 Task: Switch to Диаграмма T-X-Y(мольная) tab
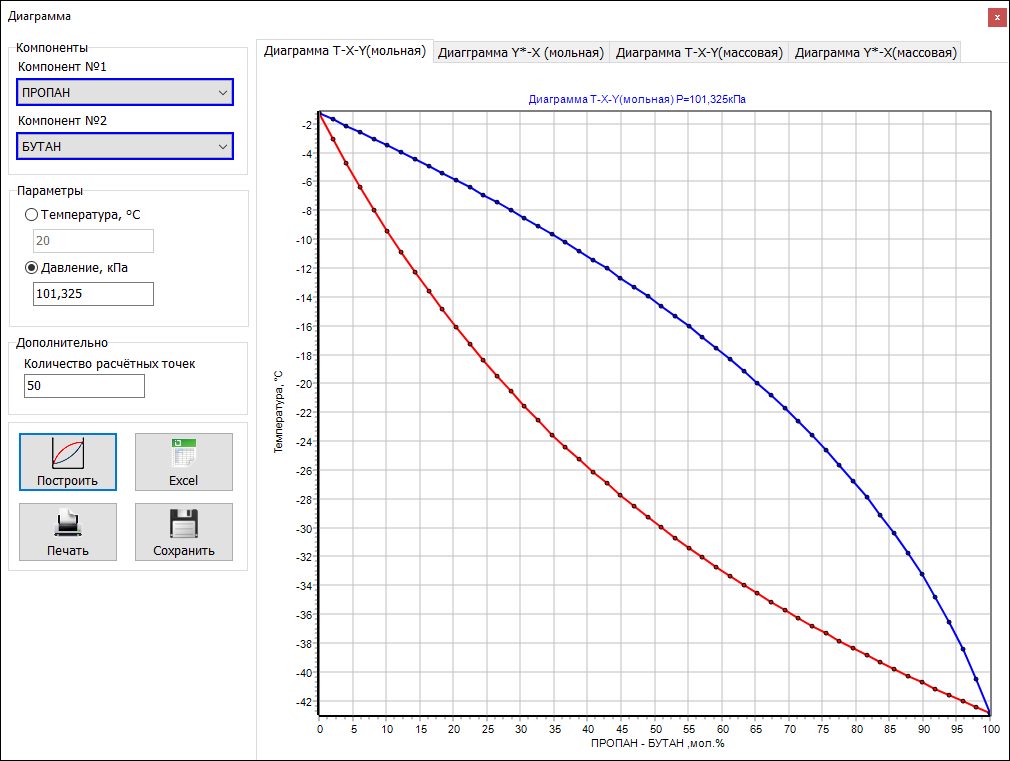pyautogui.click(x=345, y=51)
